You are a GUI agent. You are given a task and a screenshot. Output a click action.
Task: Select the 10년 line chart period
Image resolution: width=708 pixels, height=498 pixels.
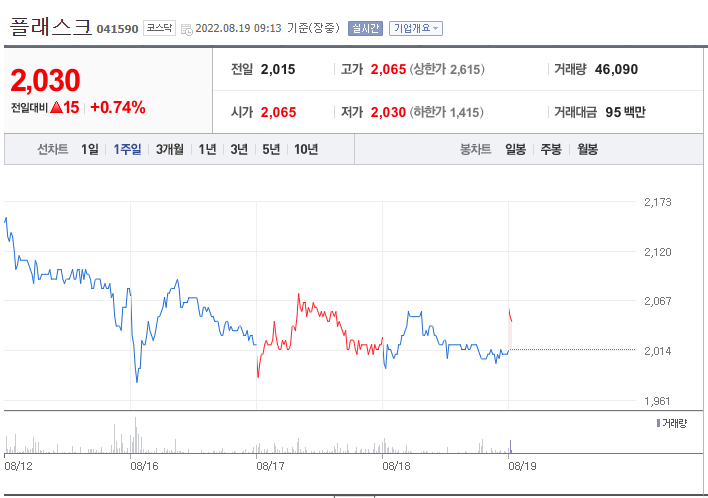coord(306,149)
